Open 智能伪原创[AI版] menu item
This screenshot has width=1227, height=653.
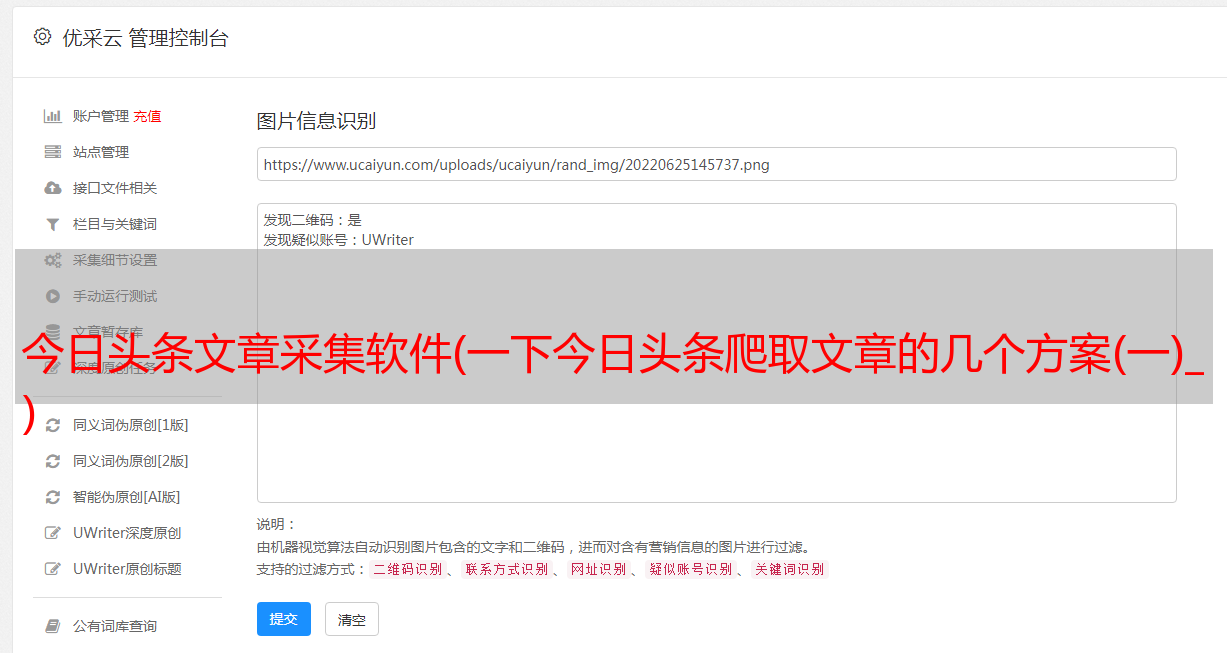click(x=127, y=497)
